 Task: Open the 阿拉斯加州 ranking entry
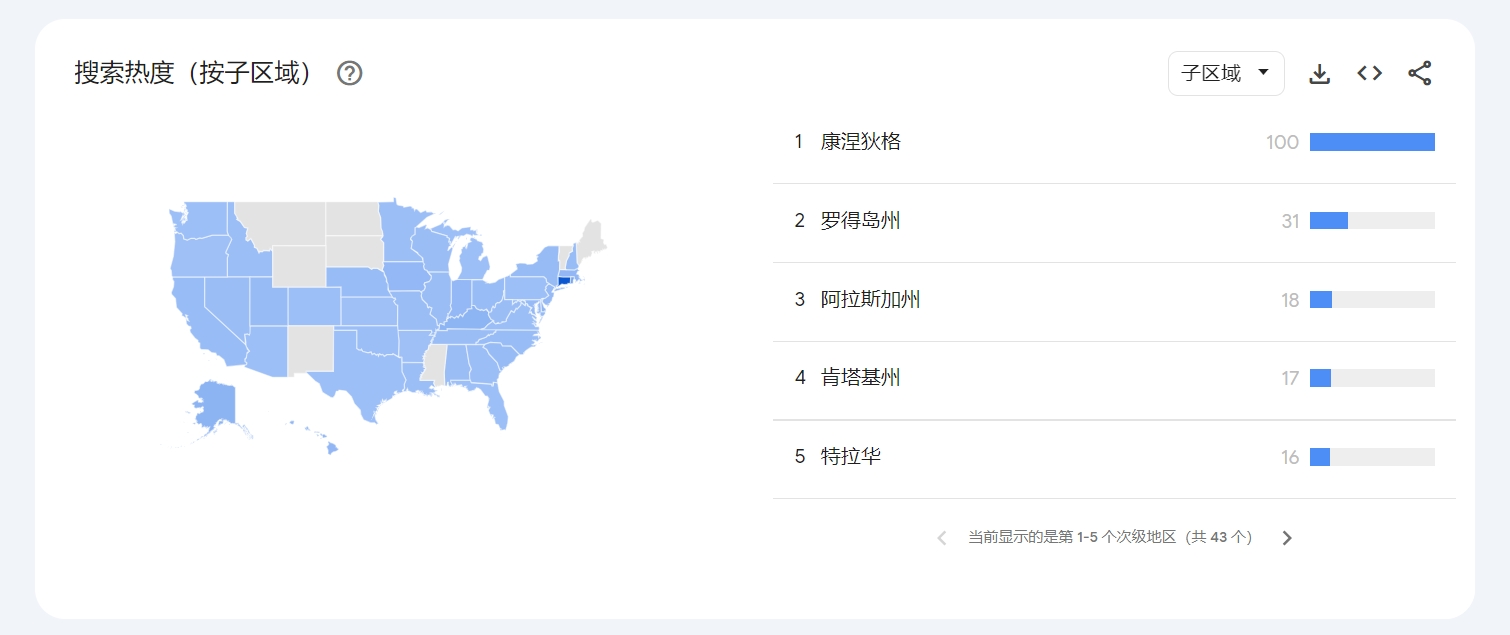[x=870, y=300]
